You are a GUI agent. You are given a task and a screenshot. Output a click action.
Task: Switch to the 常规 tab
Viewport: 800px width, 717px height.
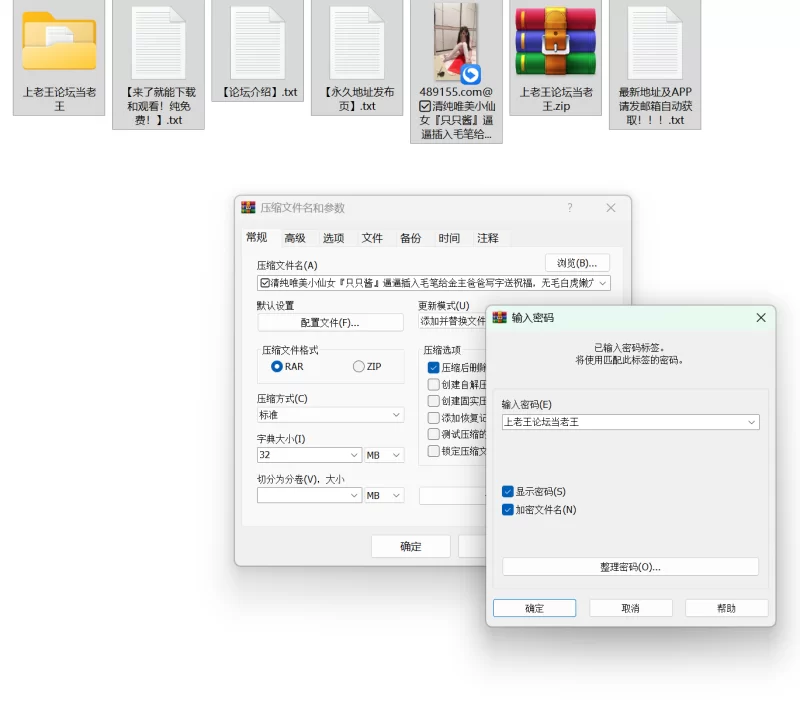pyautogui.click(x=257, y=237)
